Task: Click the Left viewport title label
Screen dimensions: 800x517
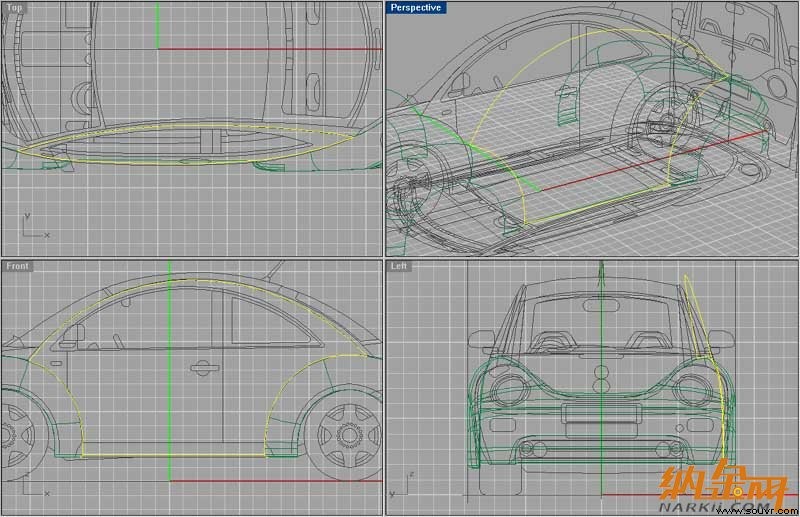Action: pos(398,266)
